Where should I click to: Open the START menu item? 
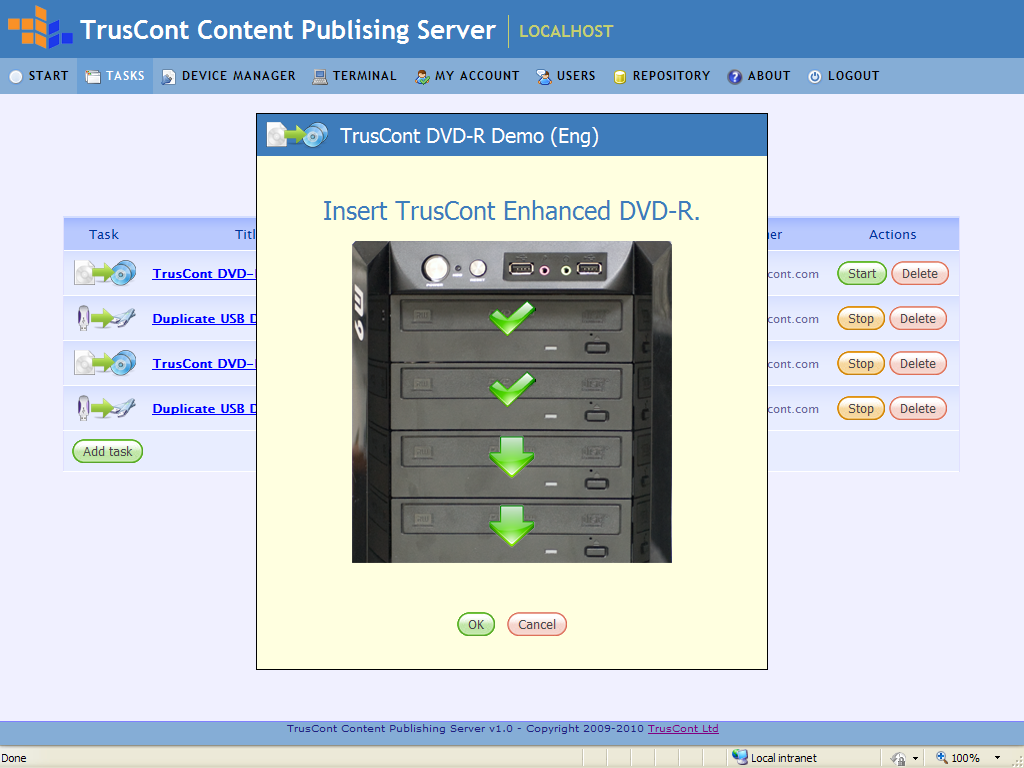pyautogui.click(x=39, y=76)
